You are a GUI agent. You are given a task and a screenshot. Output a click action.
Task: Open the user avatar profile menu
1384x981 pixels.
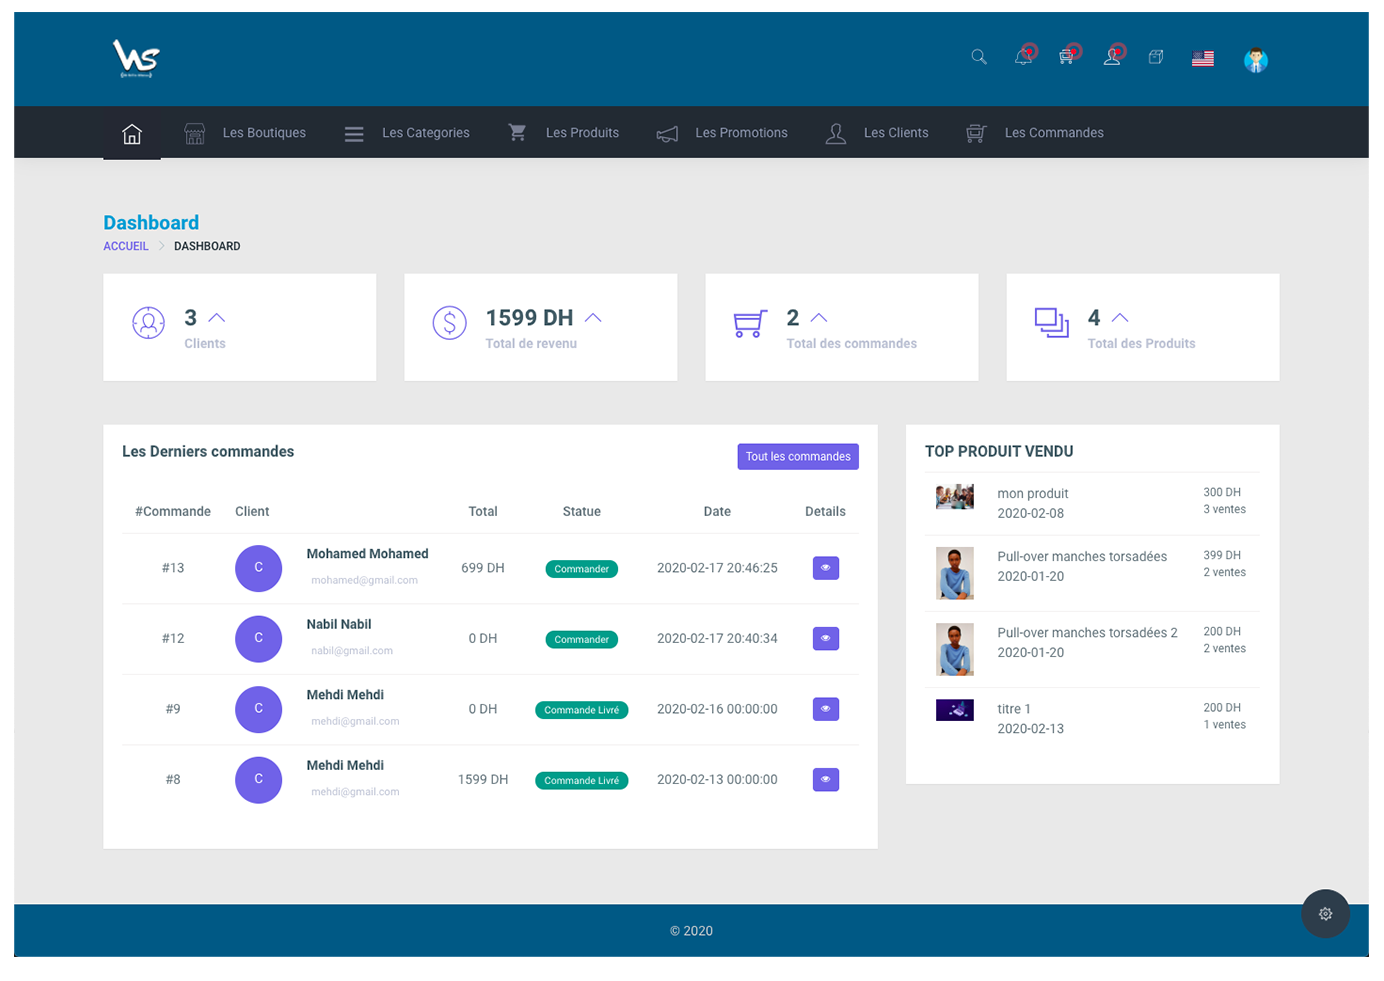1256,60
